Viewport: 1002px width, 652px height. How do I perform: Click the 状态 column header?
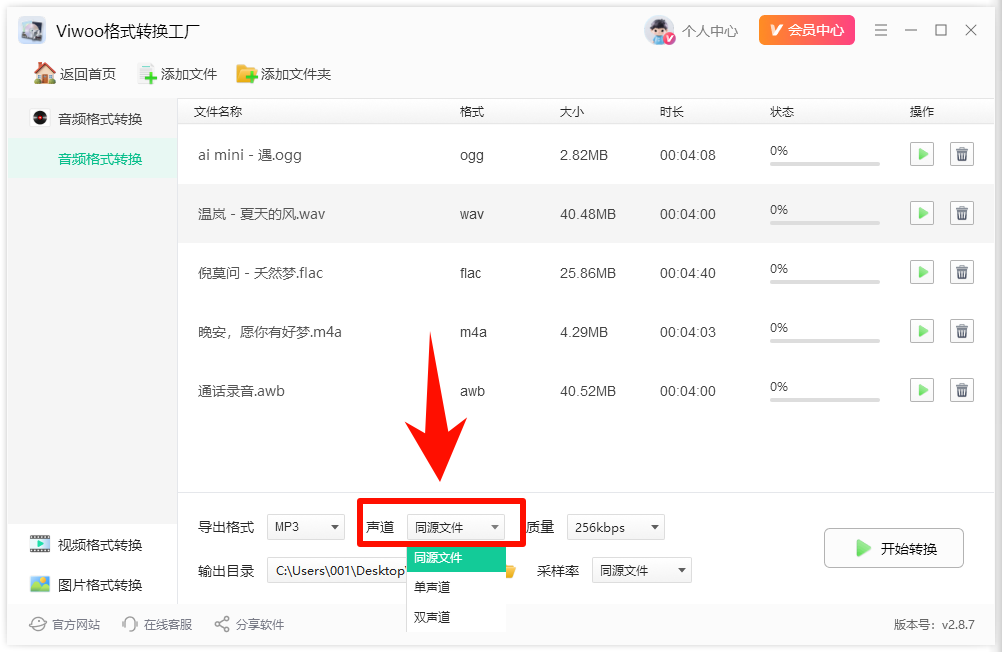[782, 112]
